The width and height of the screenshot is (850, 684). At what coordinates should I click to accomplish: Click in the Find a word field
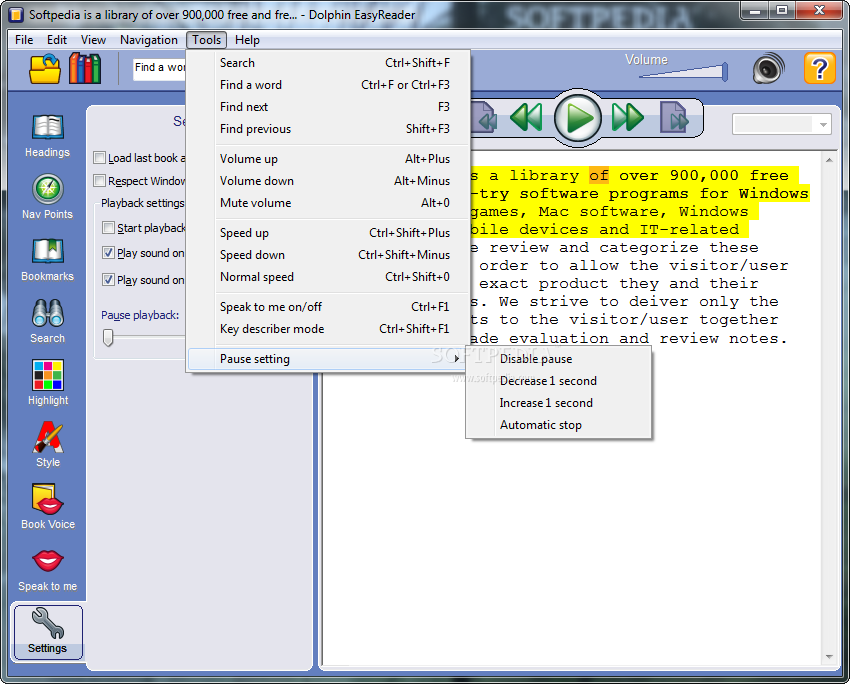(x=159, y=68)
